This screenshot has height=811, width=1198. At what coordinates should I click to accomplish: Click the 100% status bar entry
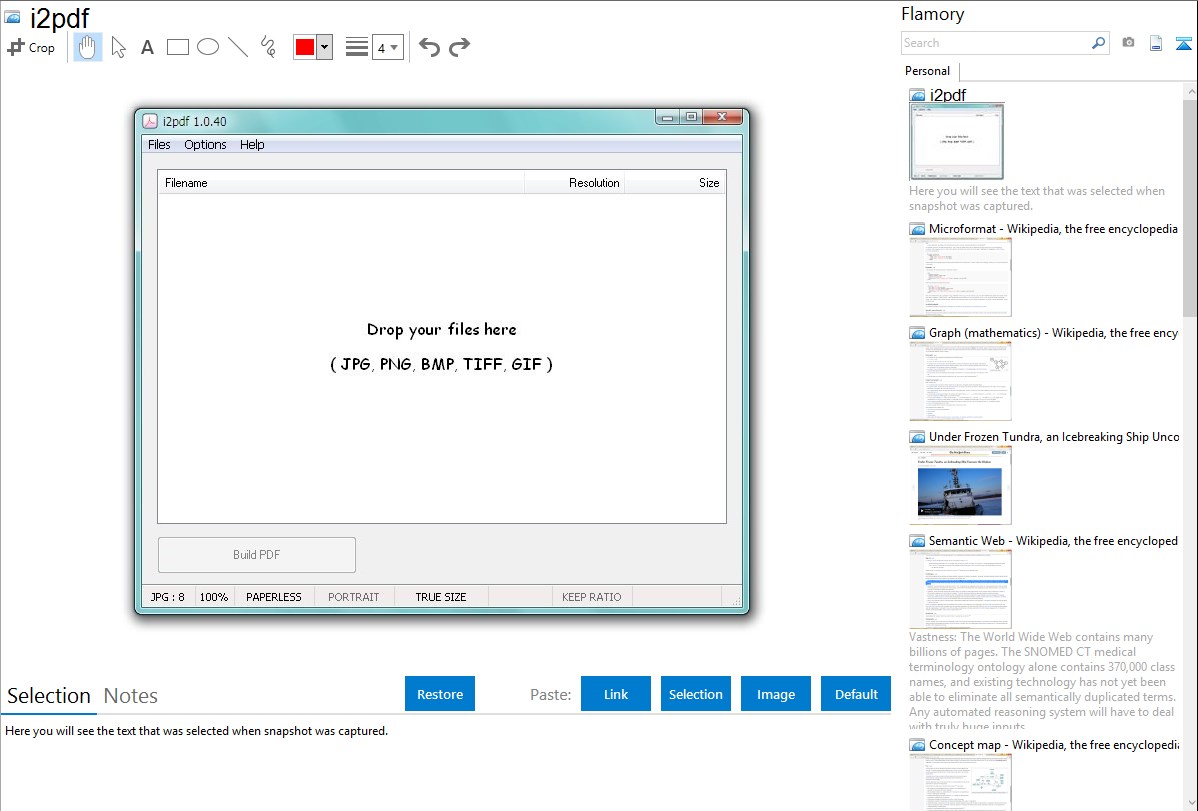pyautogui.click(x=214, y=597)
